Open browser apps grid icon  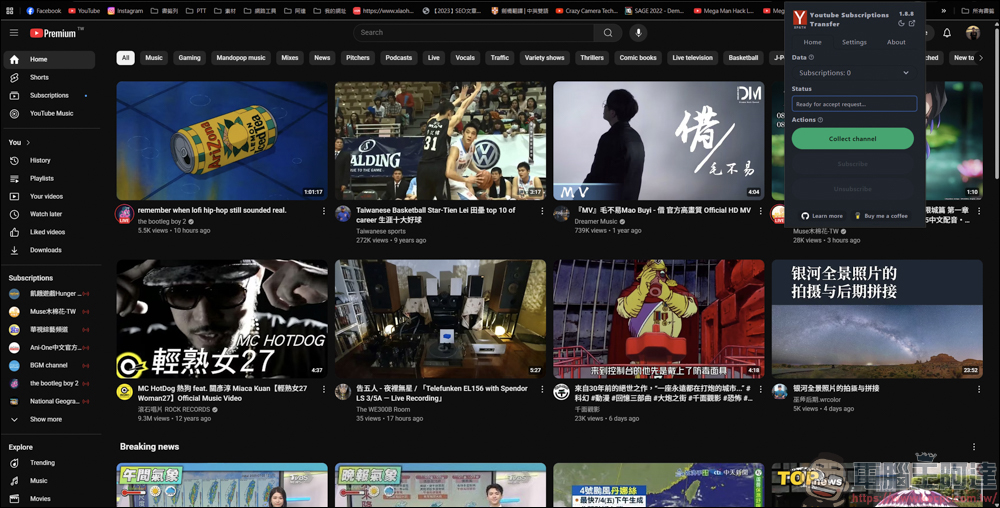[x=10, y=10]
